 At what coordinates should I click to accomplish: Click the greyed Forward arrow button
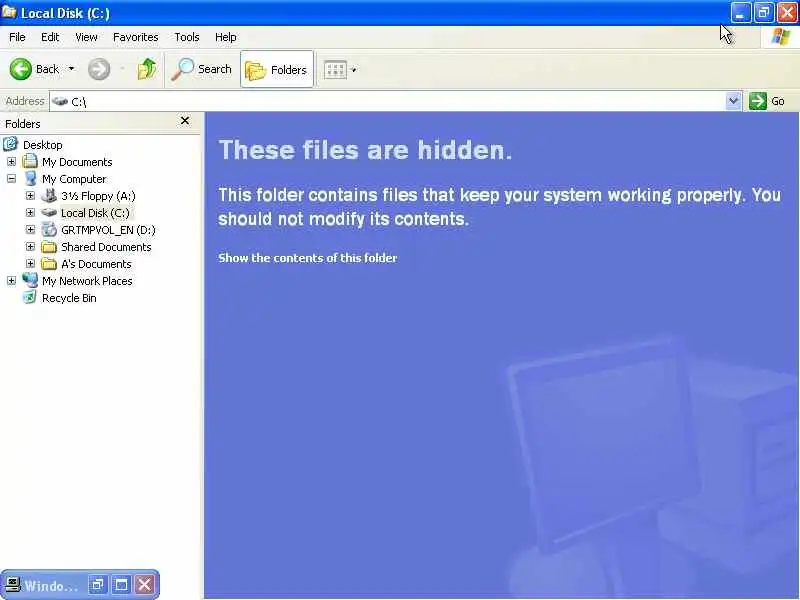tap(99, 69)
